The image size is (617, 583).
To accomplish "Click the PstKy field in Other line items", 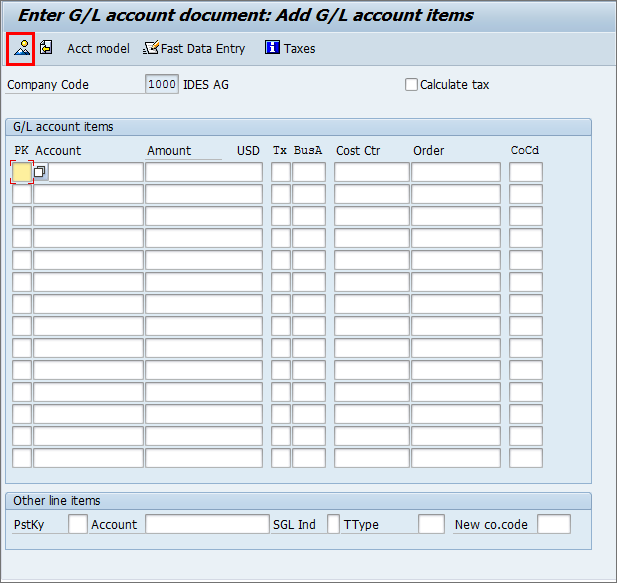I will 78,524.
